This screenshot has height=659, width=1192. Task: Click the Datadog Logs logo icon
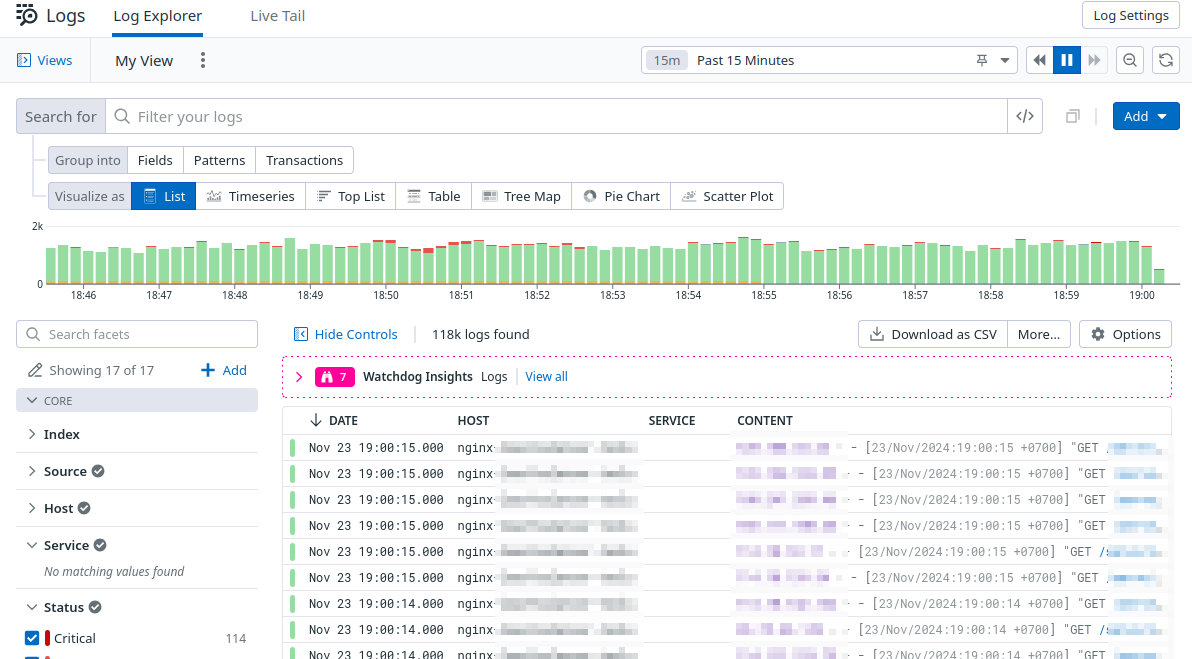coord(25,15)
